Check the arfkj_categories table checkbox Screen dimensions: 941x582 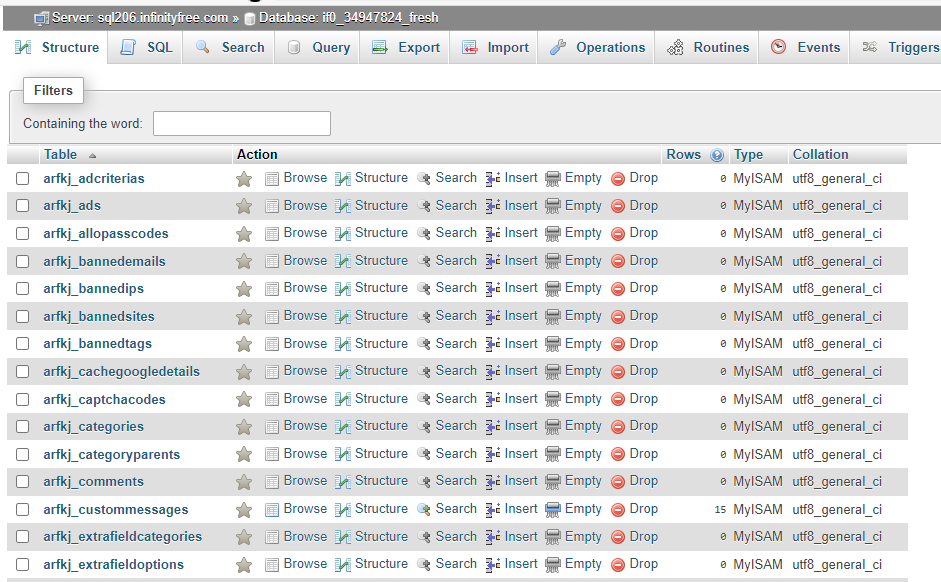point(22,427)
